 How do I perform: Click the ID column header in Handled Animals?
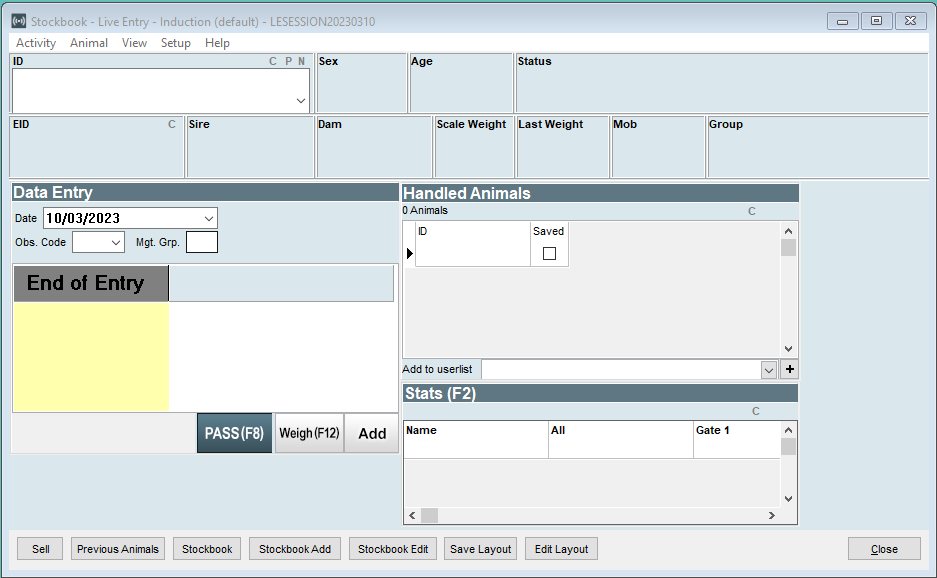[473, 231]
